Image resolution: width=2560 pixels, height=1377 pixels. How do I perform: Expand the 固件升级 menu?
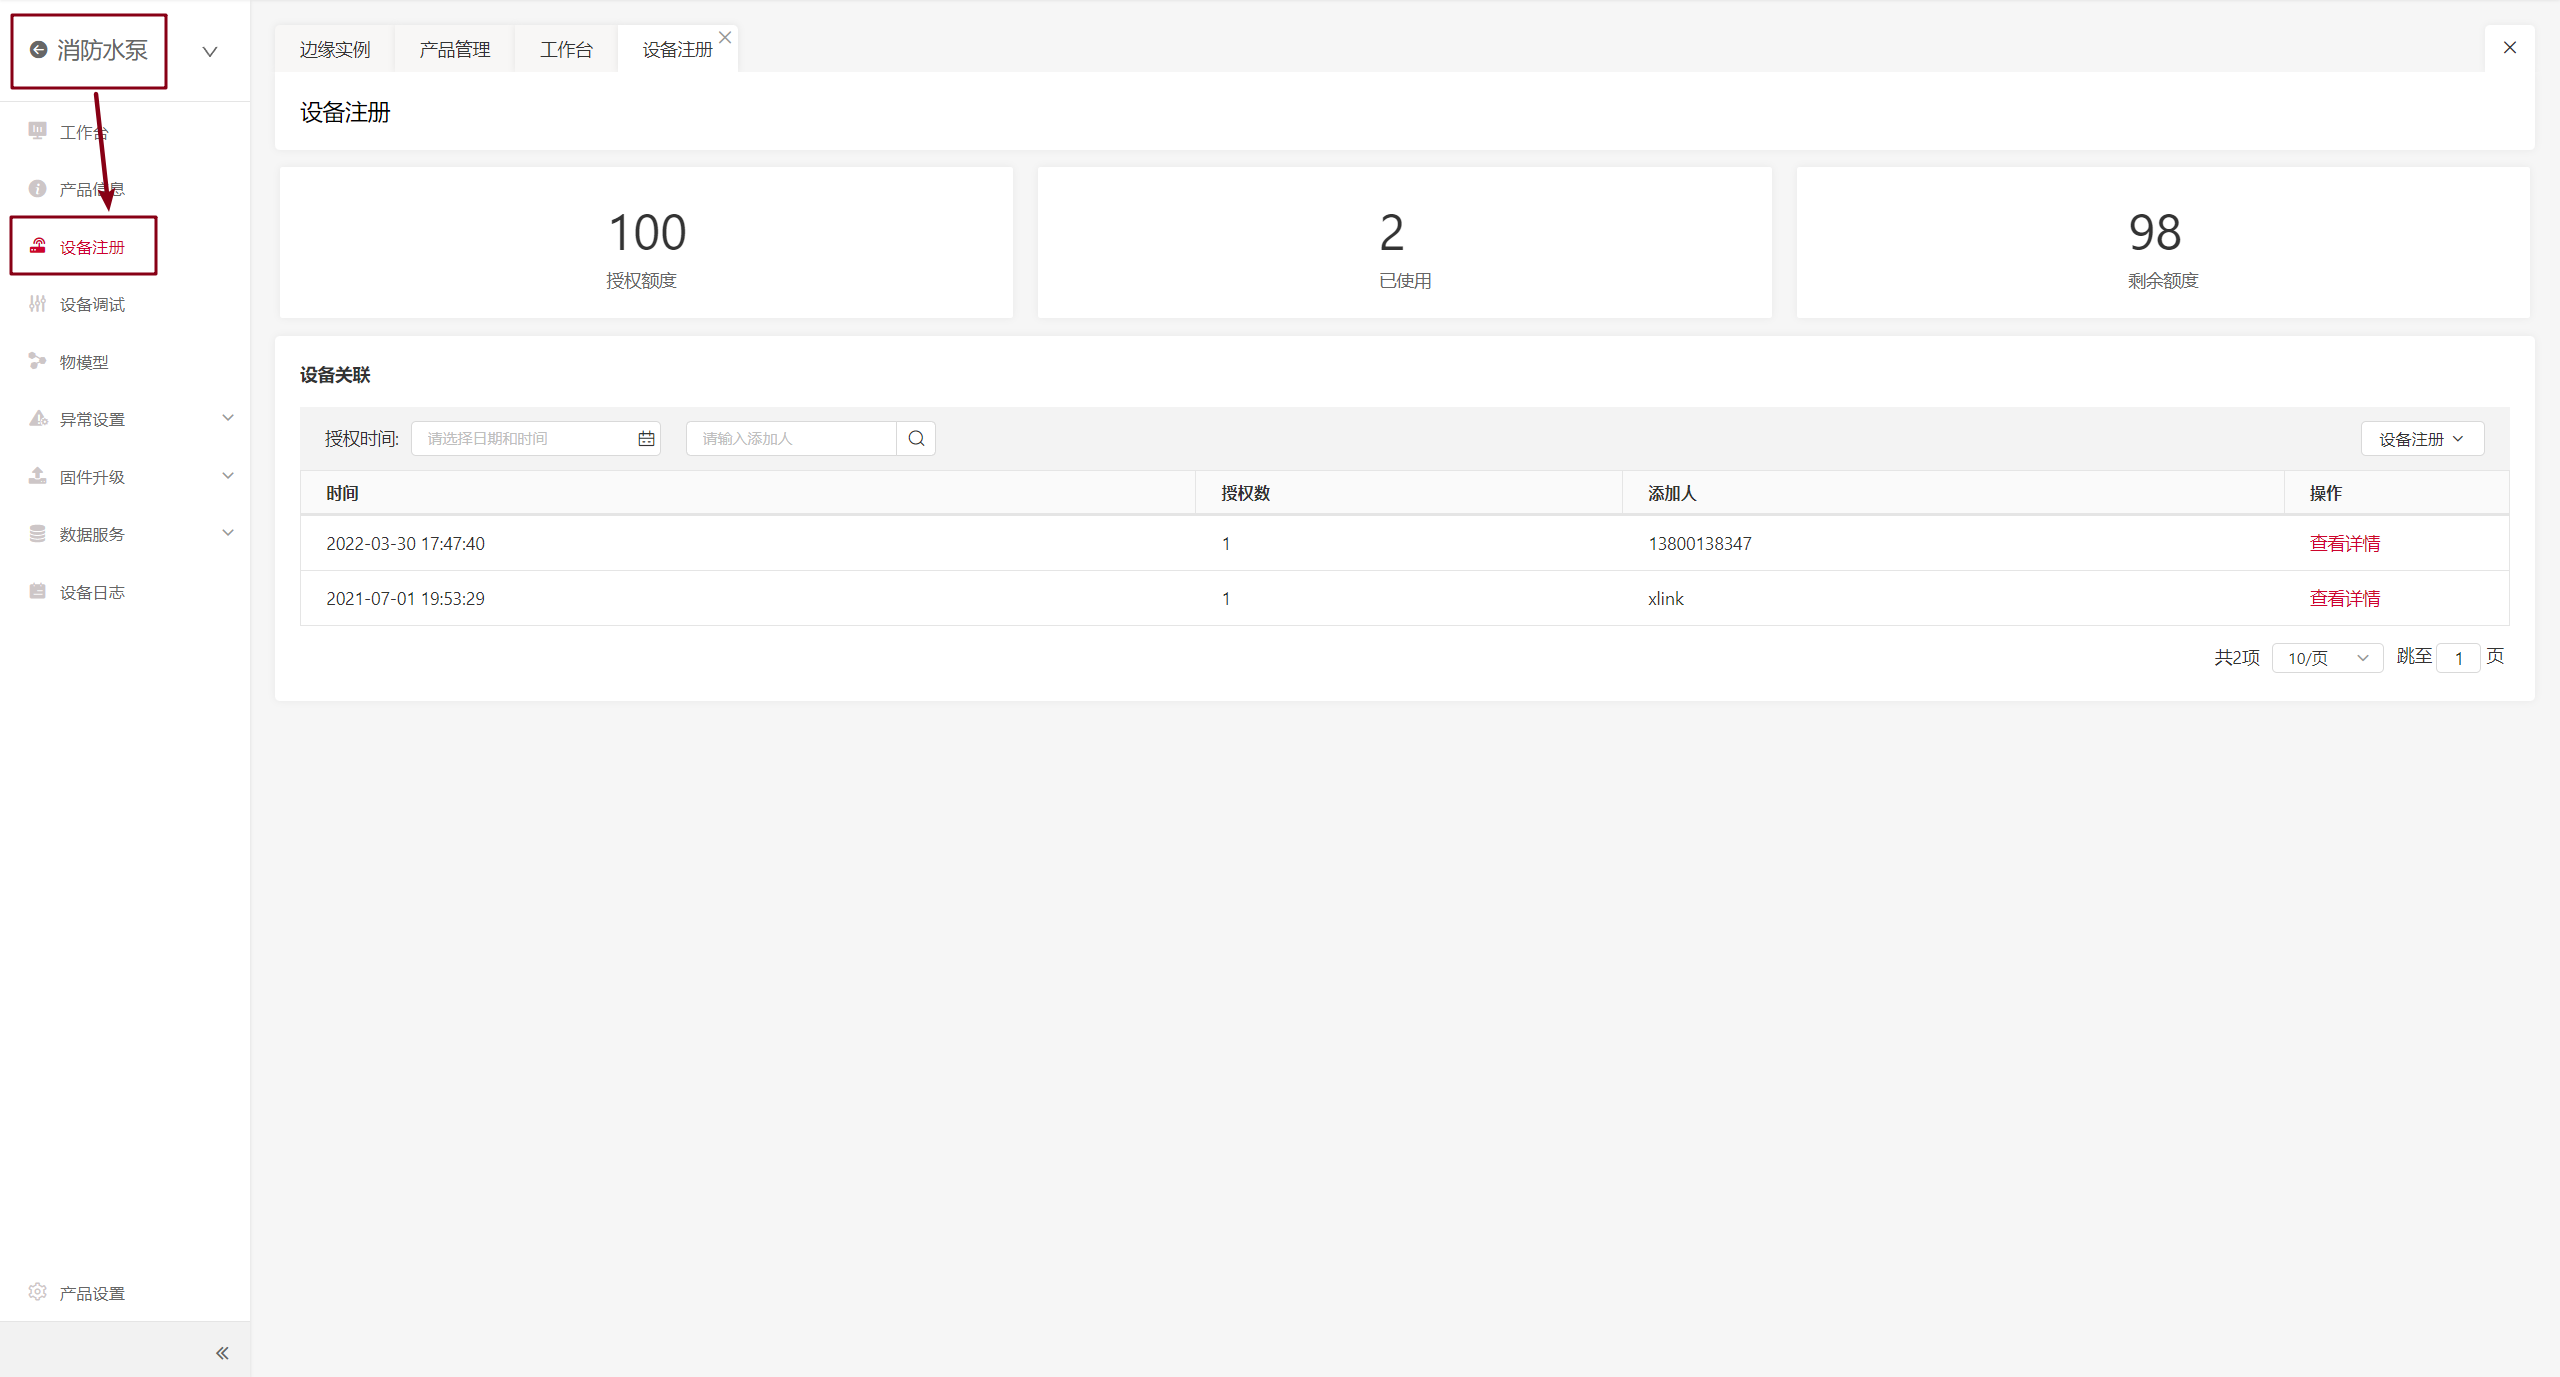(x=228, y=476)
